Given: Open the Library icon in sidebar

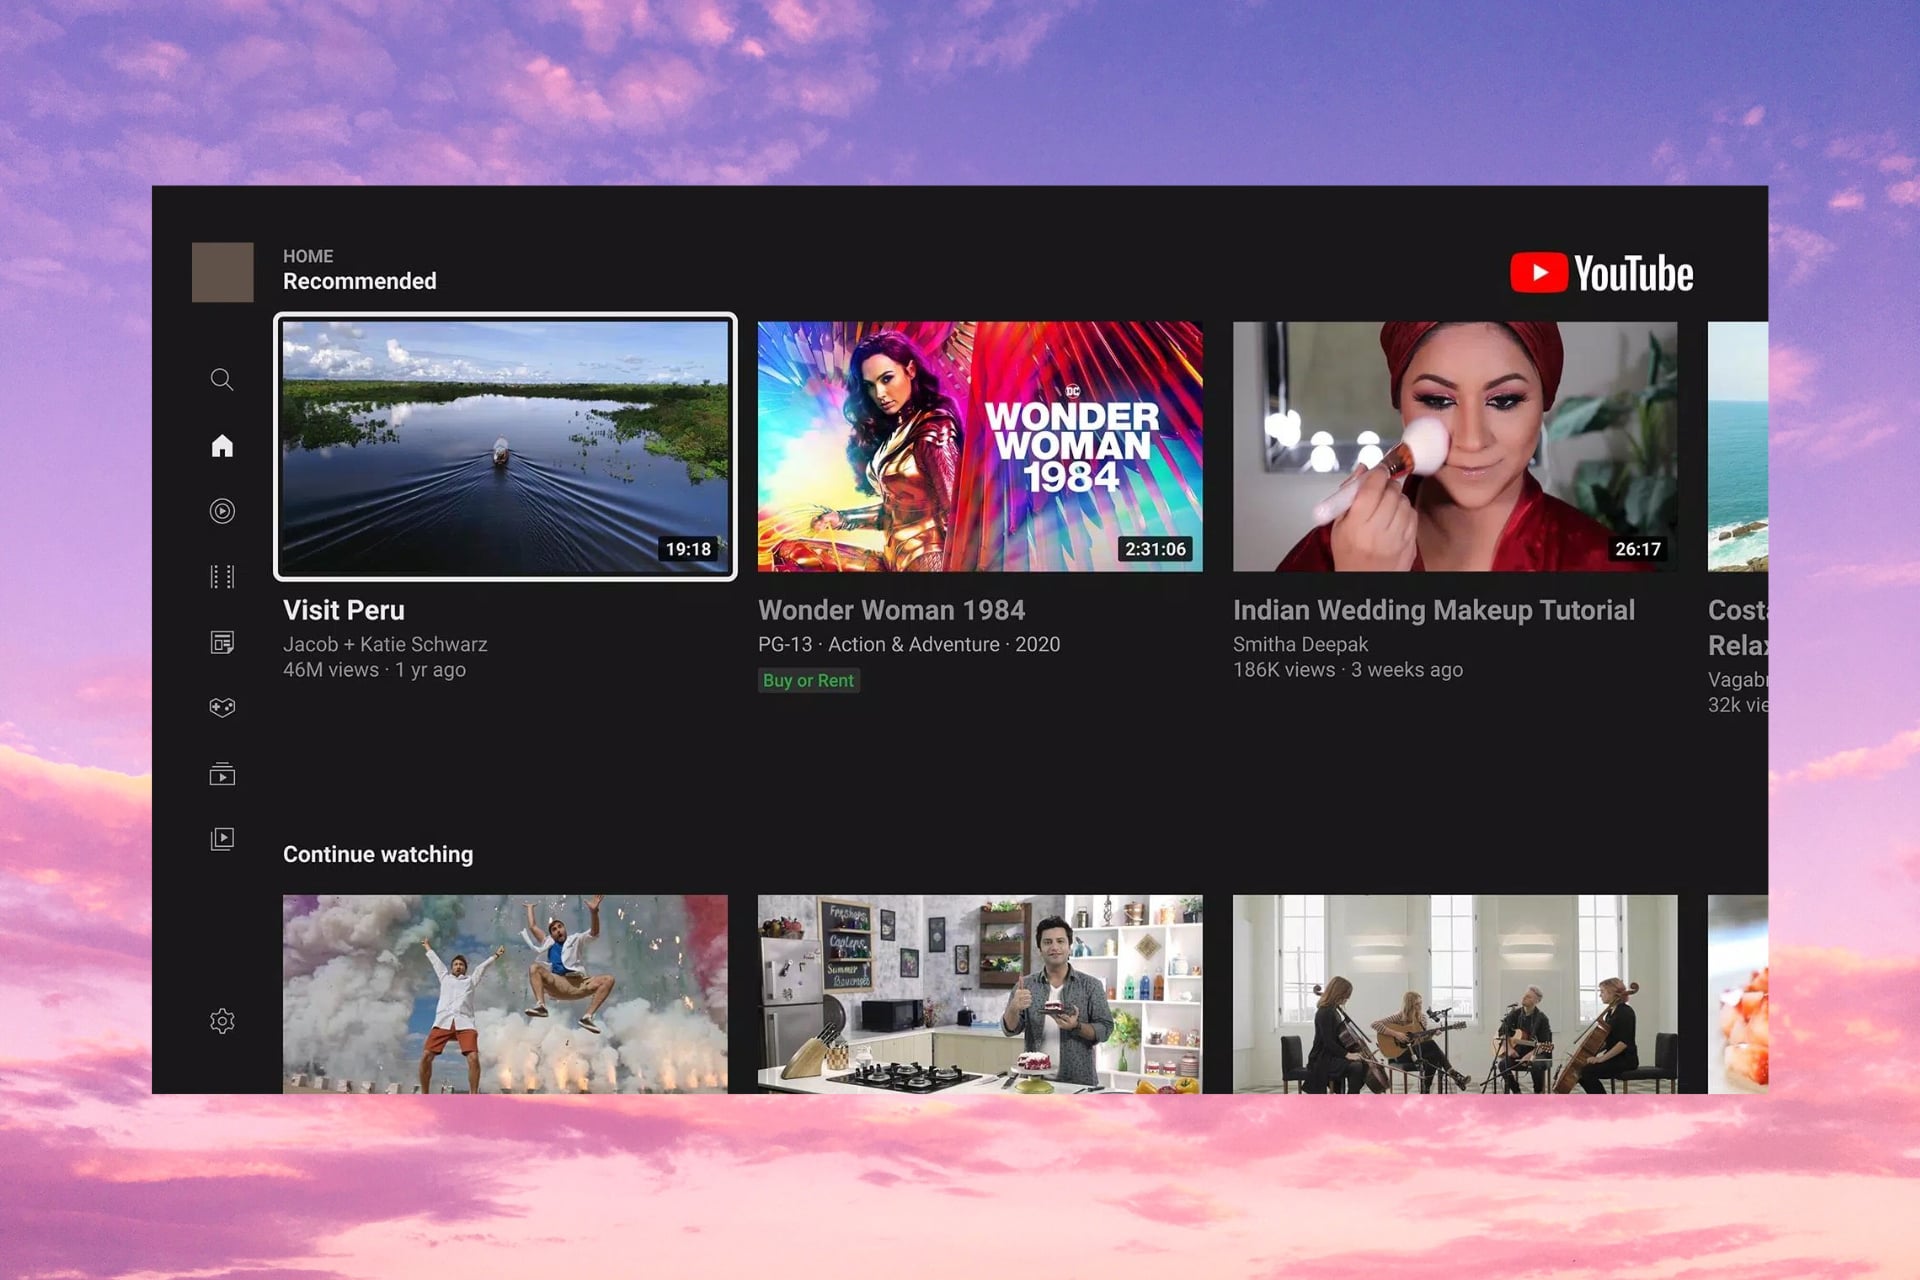Looking at the screenshot, I should click(x=222, y=839).
